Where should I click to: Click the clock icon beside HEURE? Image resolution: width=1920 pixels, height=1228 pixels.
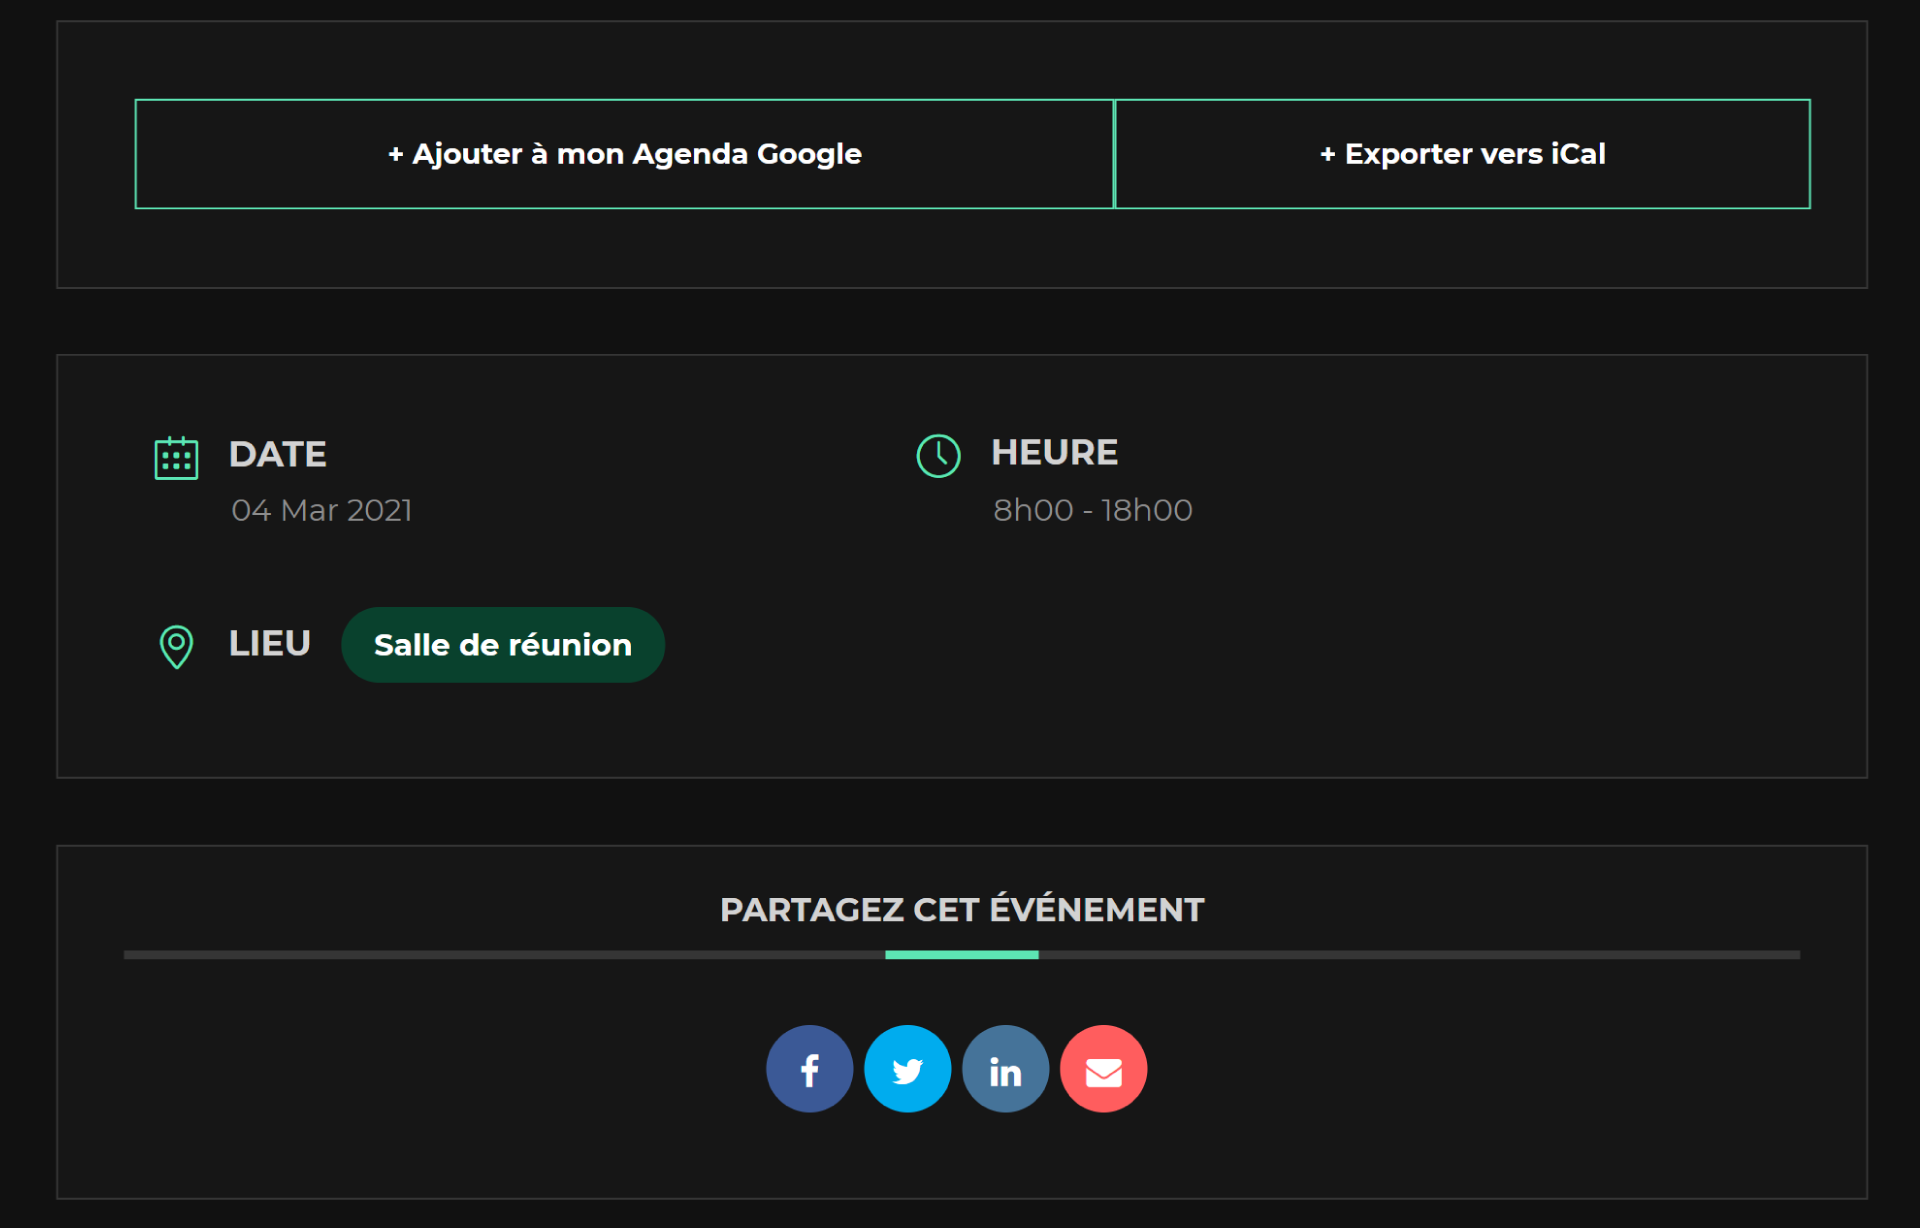click(x=938, y=456)
